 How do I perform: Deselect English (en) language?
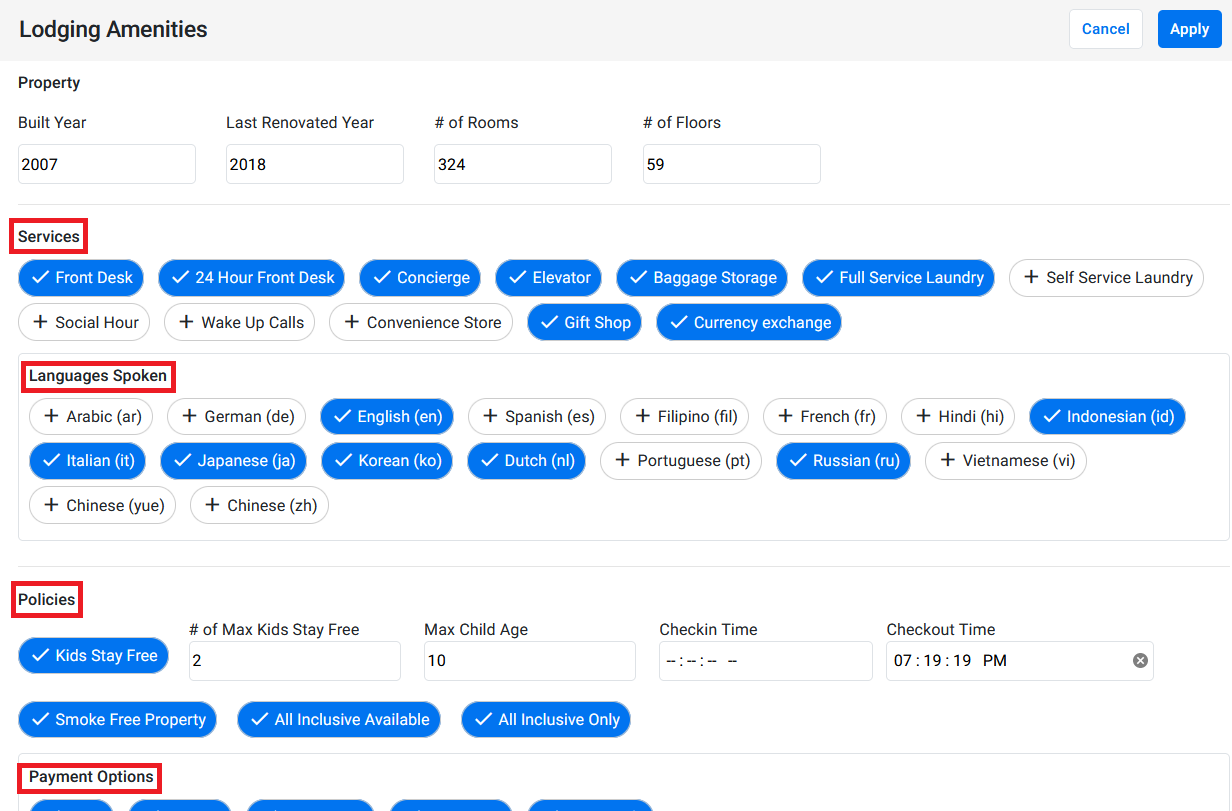tap(387, 416)
